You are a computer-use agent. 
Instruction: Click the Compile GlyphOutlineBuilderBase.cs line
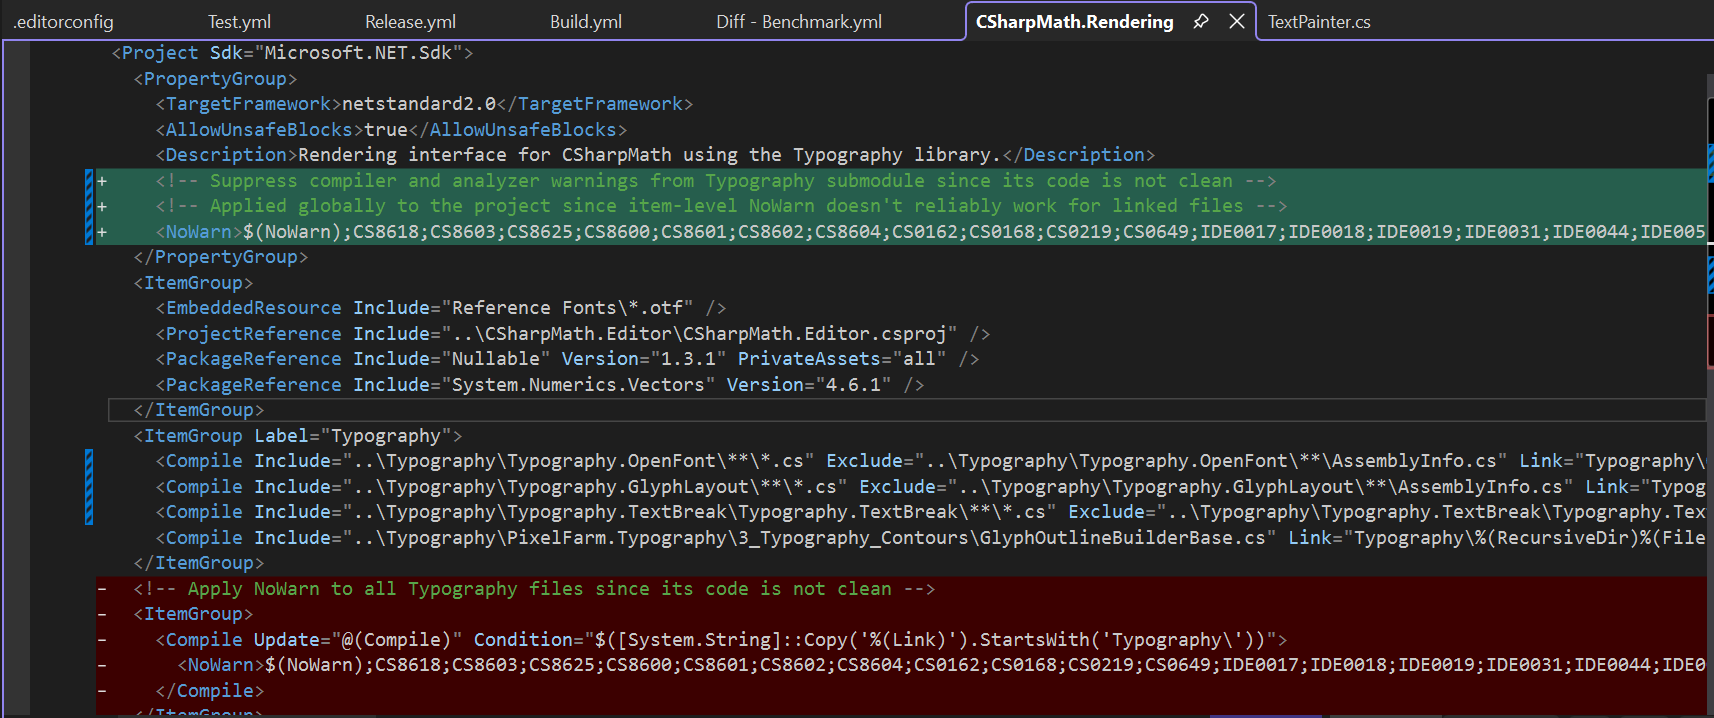pos(930,538)
